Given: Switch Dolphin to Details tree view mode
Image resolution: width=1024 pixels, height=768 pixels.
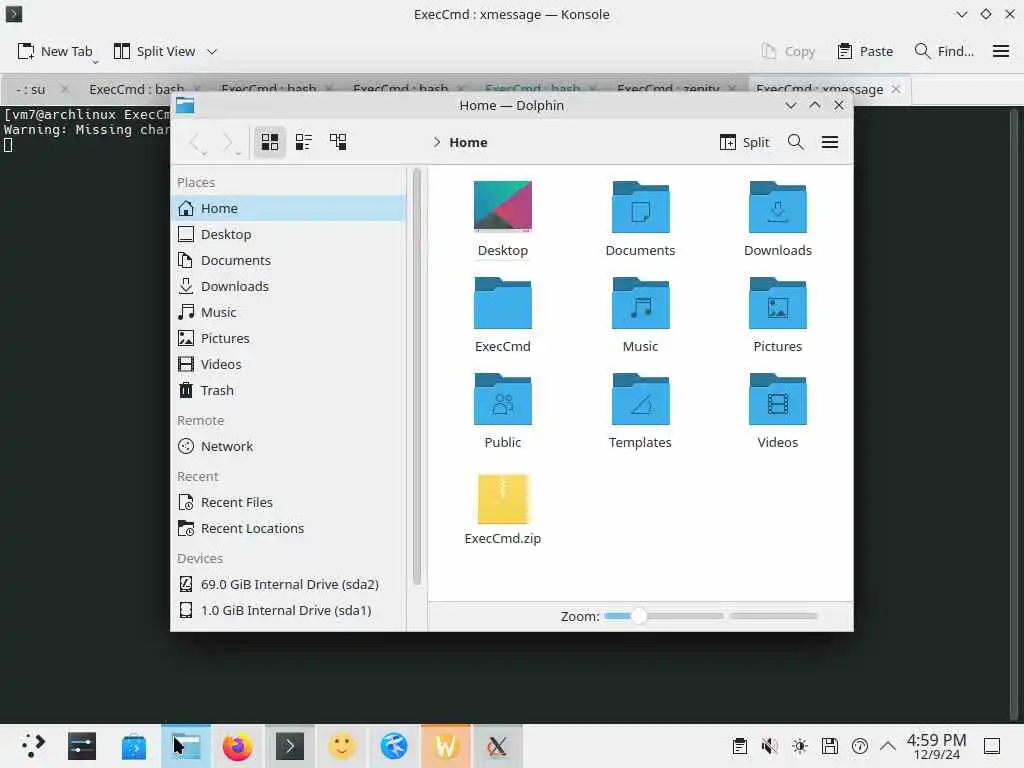Looking at the screenshot, I should 338,142.
